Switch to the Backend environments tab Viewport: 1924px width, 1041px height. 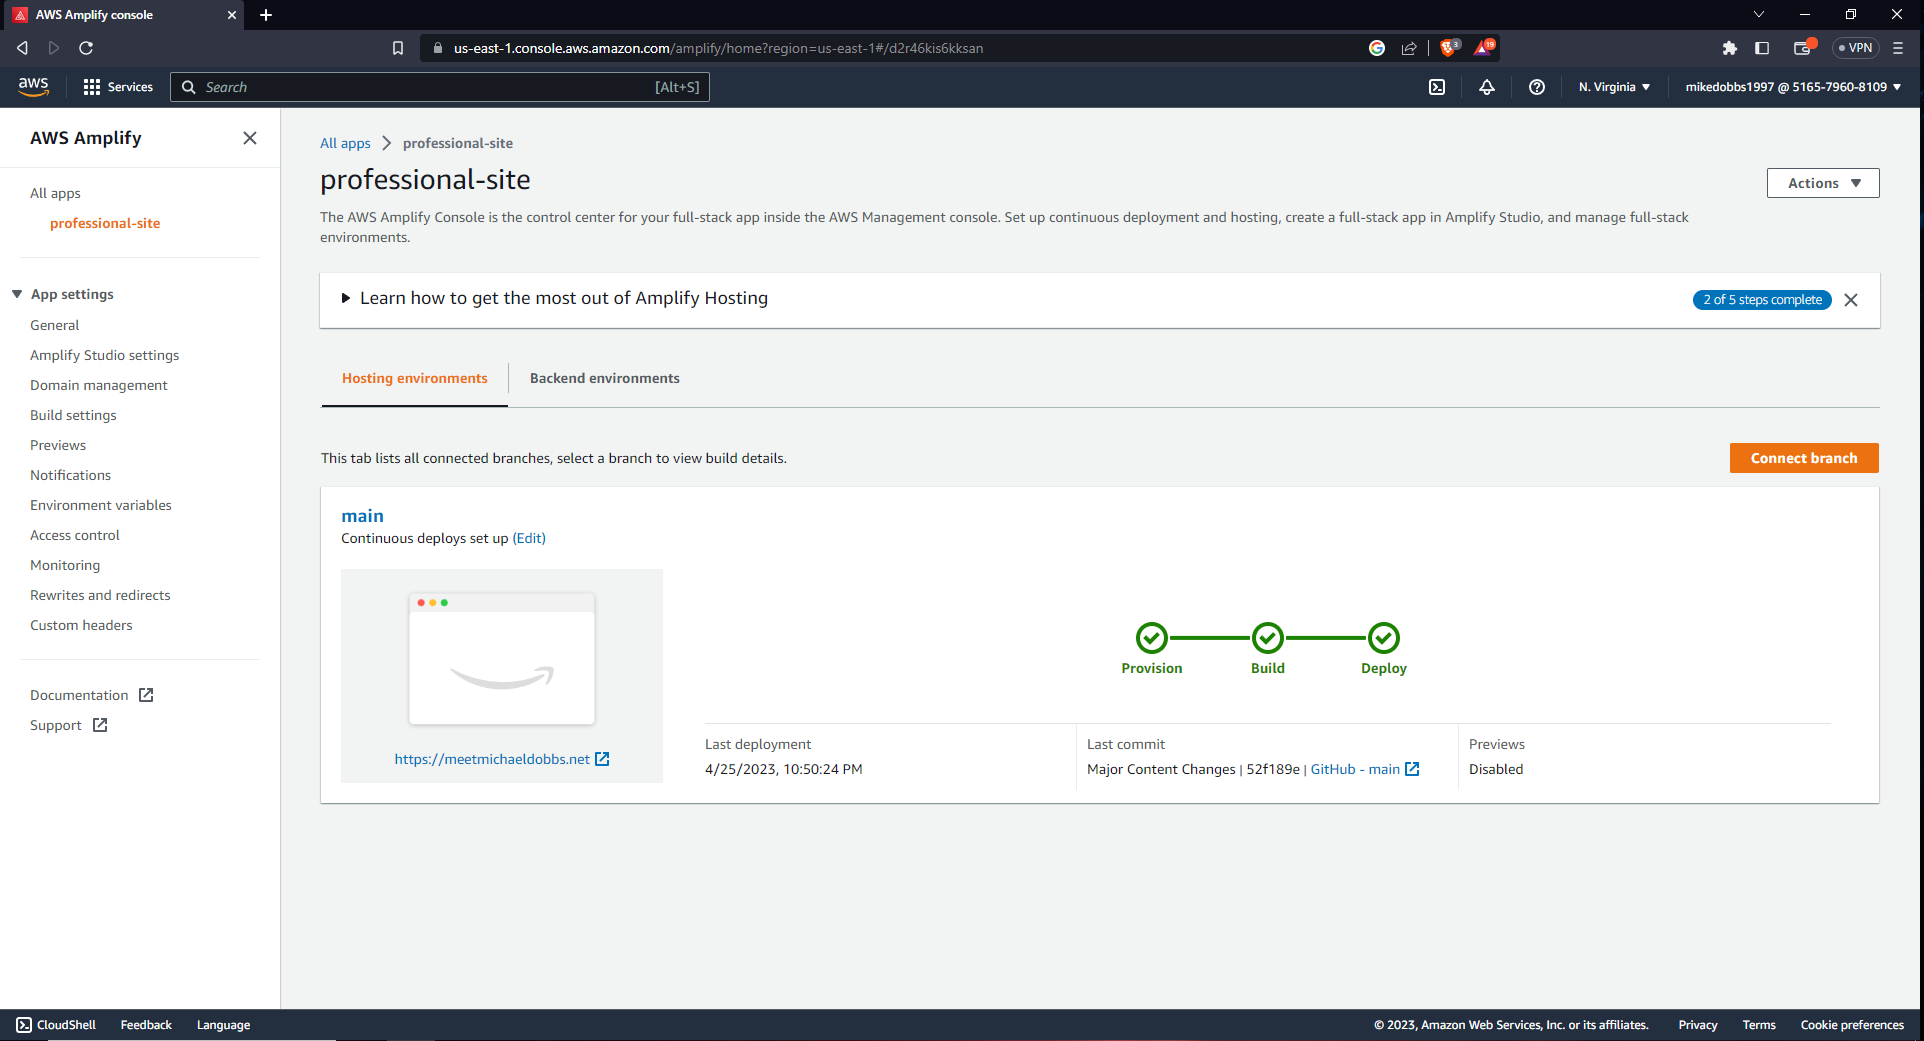click(604, 378)
